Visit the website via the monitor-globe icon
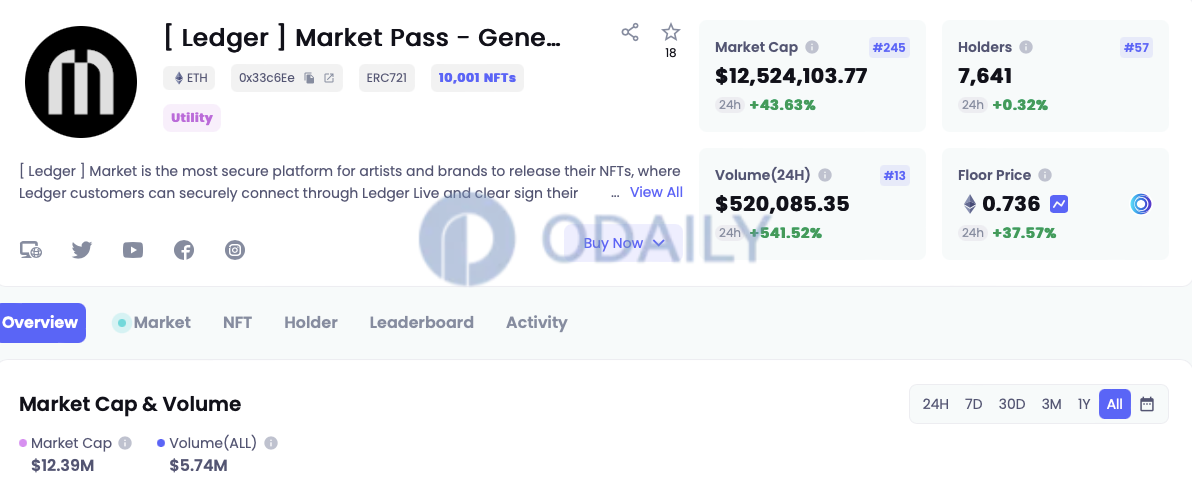The image size is (1192, 480). point(31,250)
